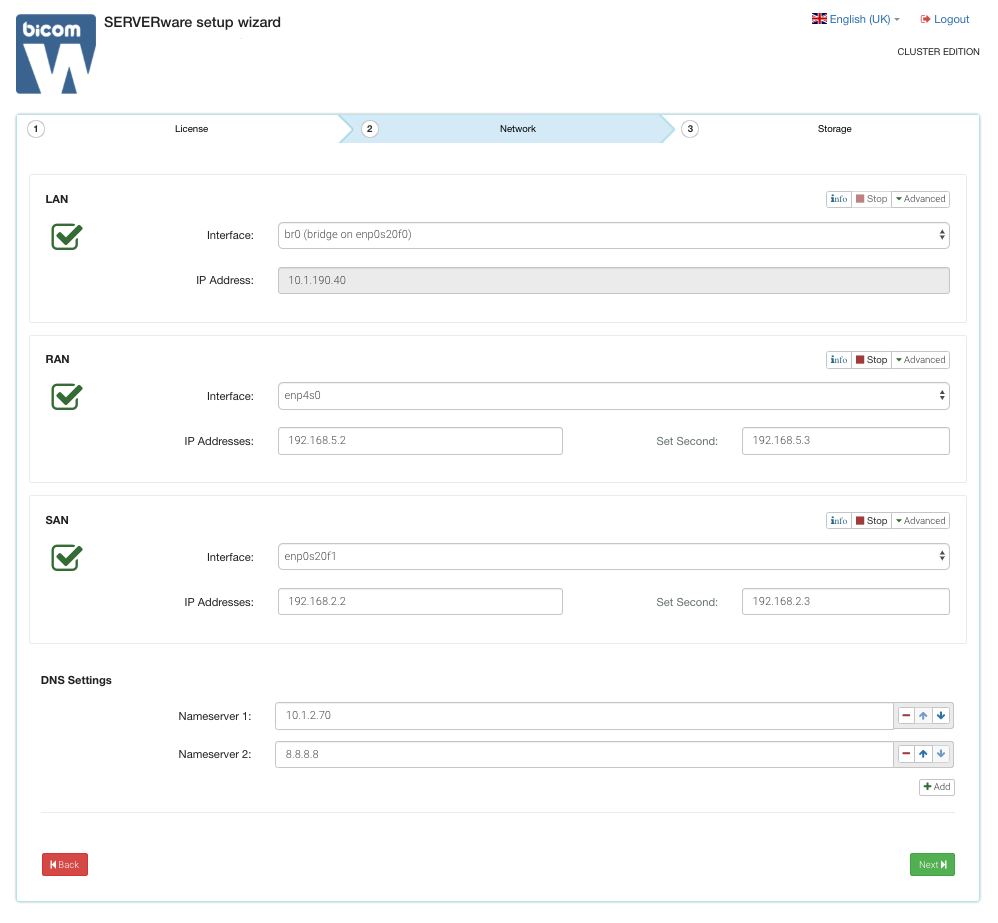Click the LAN IP Address field
Screen dimensions: 998x923
point(614,281)
